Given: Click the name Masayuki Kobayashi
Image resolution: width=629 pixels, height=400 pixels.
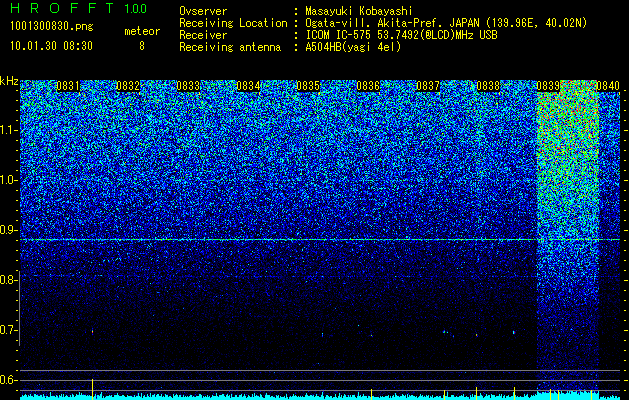Looking at the screenshot, I should (359, 11).
